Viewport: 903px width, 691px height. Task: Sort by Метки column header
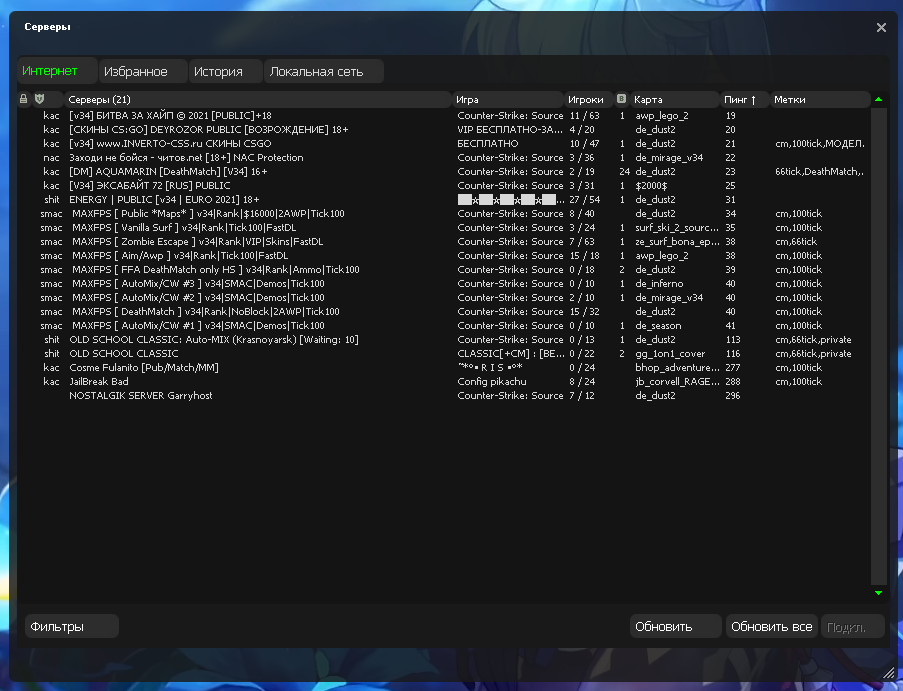point(820,100)
